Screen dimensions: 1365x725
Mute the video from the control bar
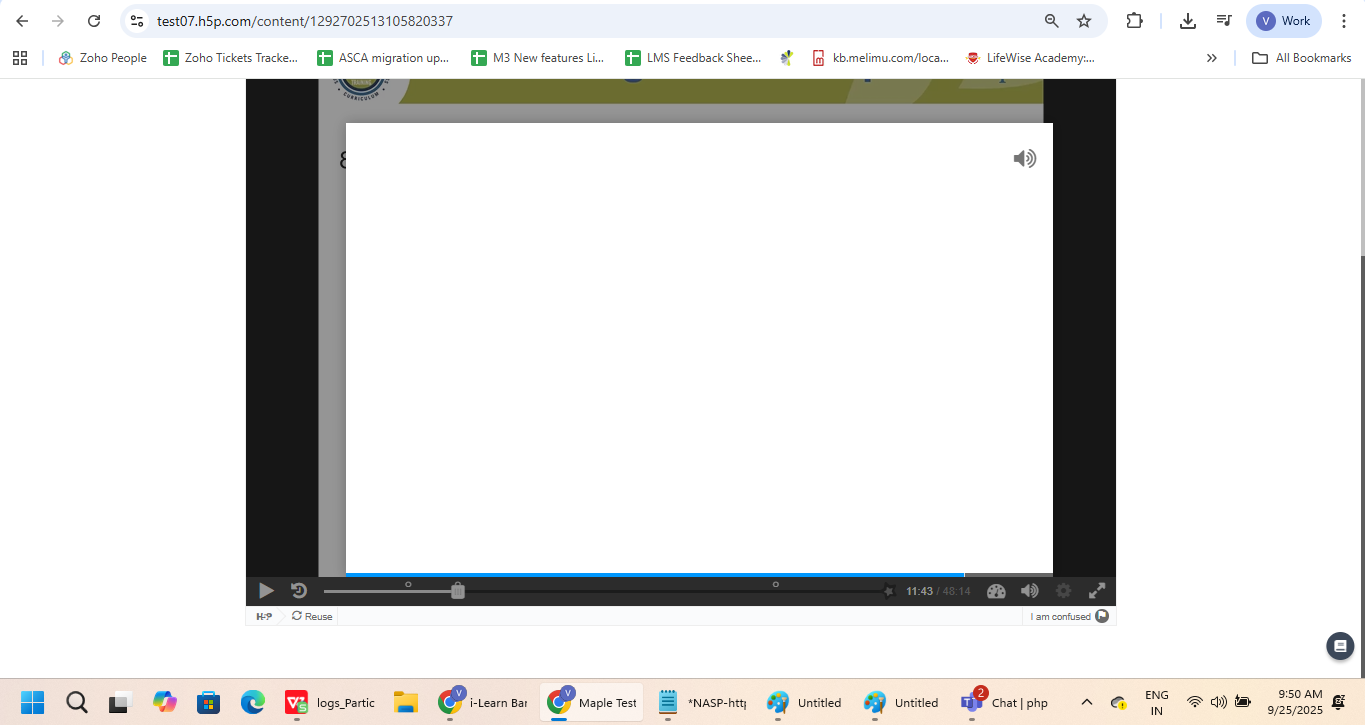pos(1029,591)
